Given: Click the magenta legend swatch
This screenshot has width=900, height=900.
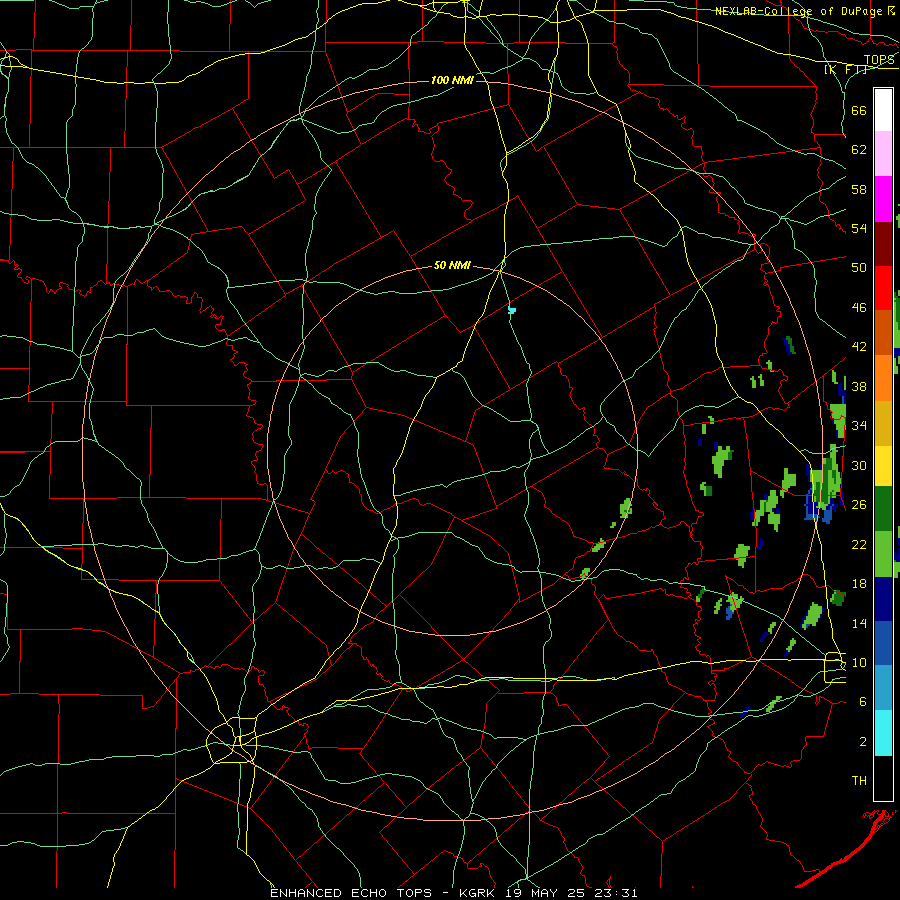Looking at the screenshot, I should pyautogui.click(x=883, y=199).
